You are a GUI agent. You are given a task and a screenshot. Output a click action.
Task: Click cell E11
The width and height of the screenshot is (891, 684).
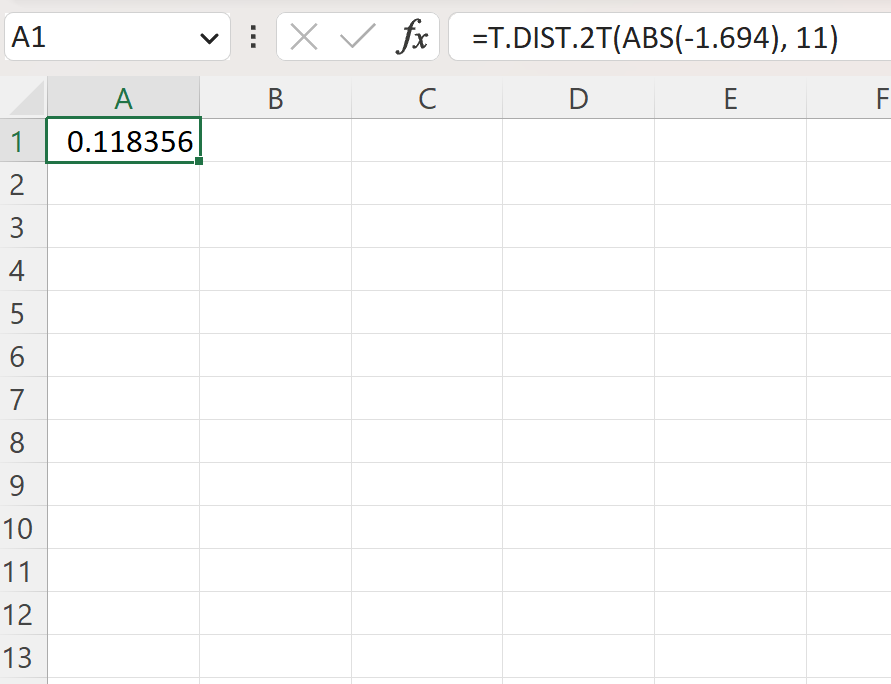coord(730,571)
